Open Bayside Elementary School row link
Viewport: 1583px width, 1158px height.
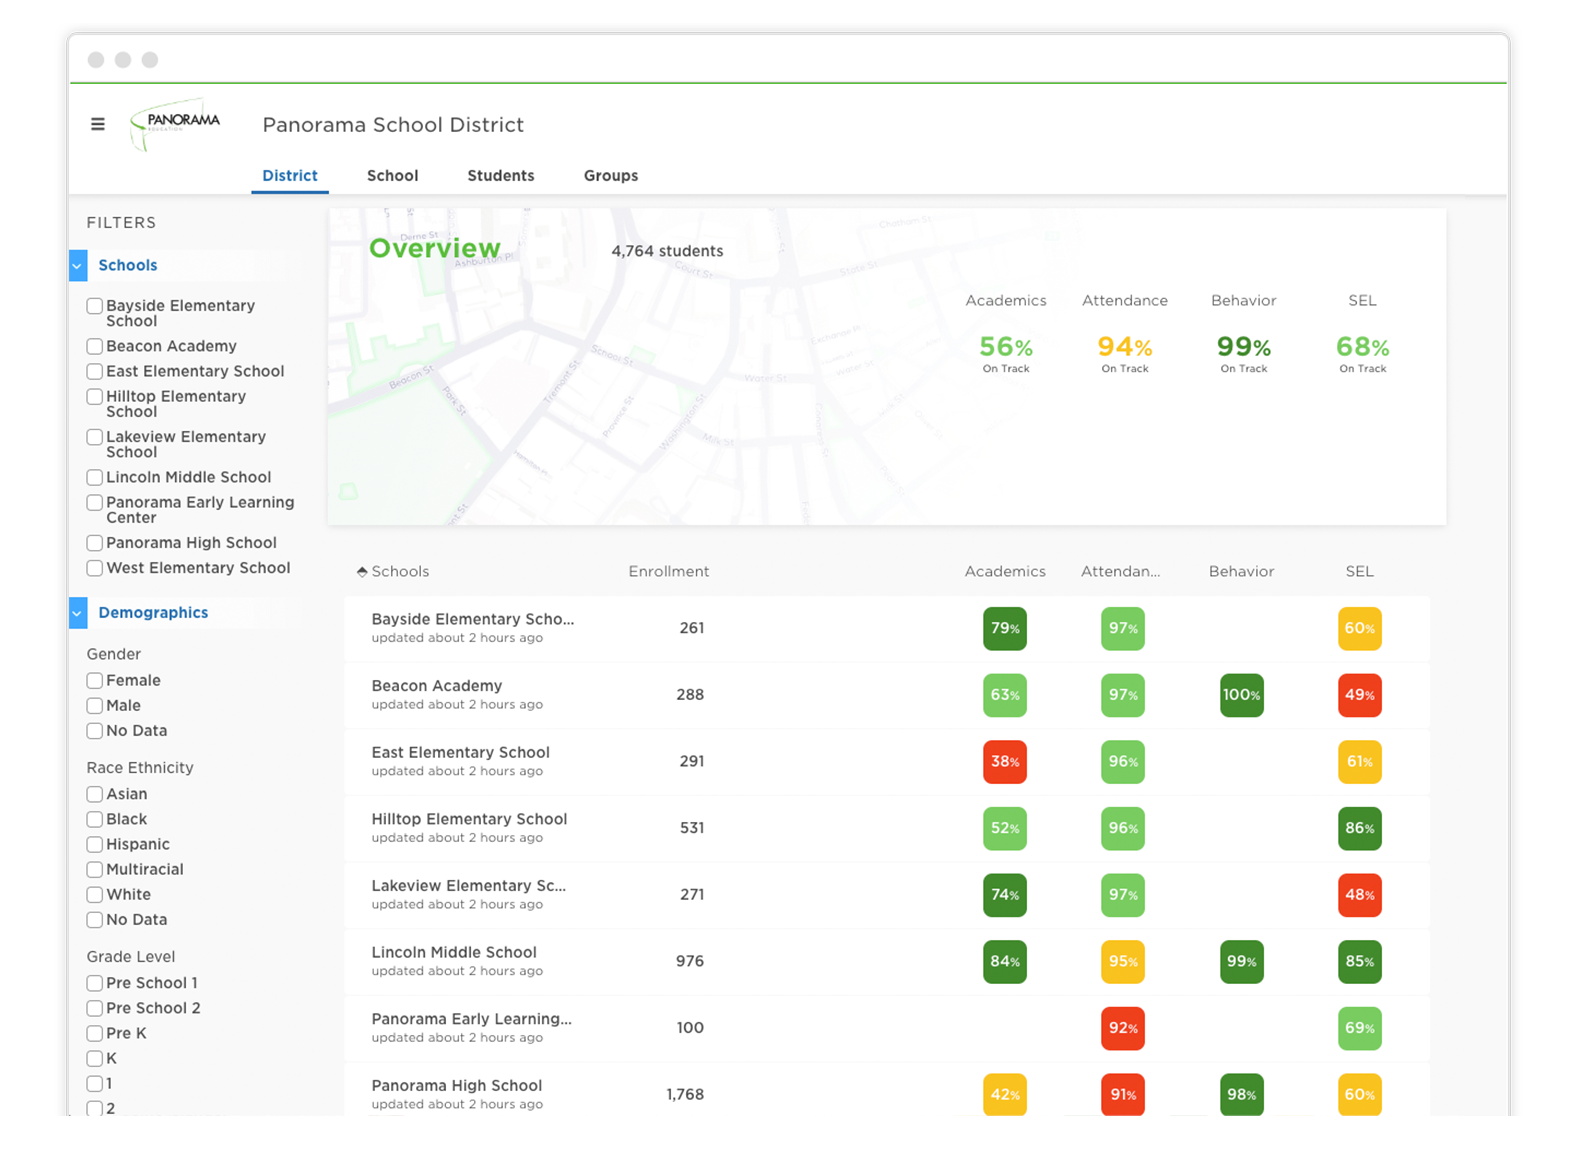click(x=473, y=619)
